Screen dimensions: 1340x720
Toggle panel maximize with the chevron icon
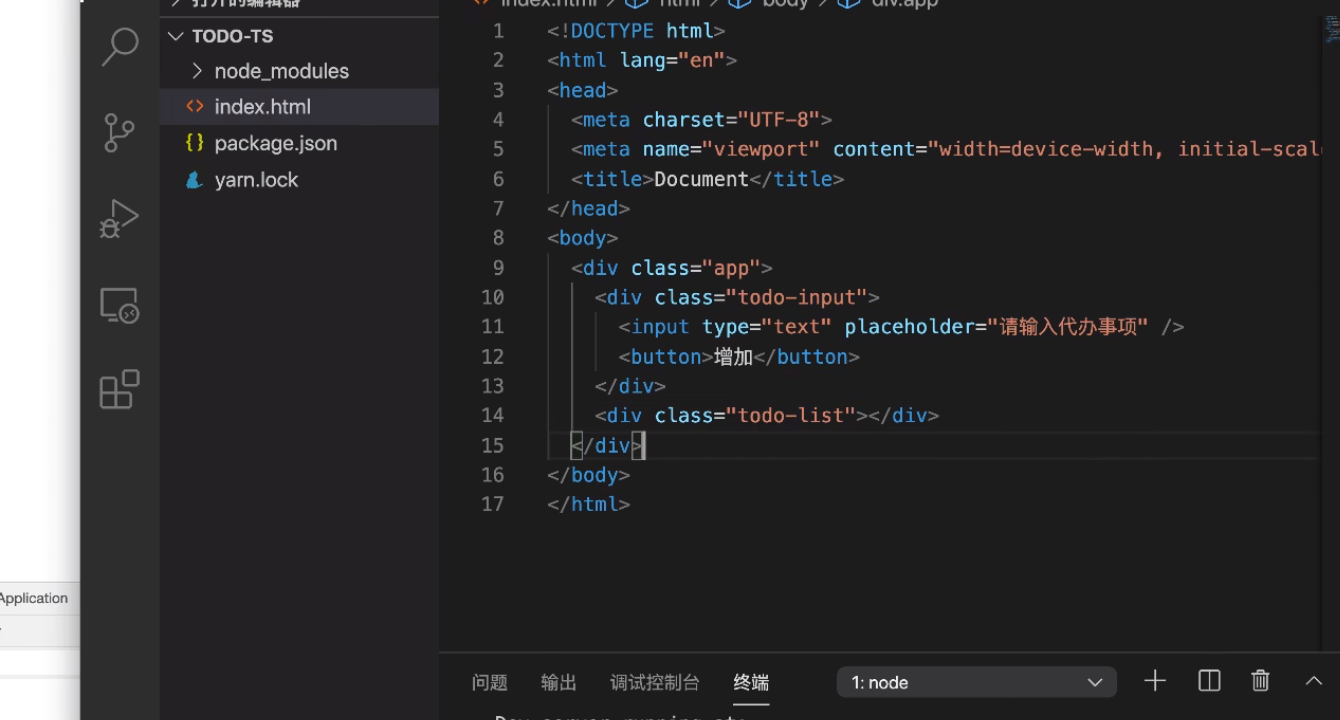point(1314,681)
